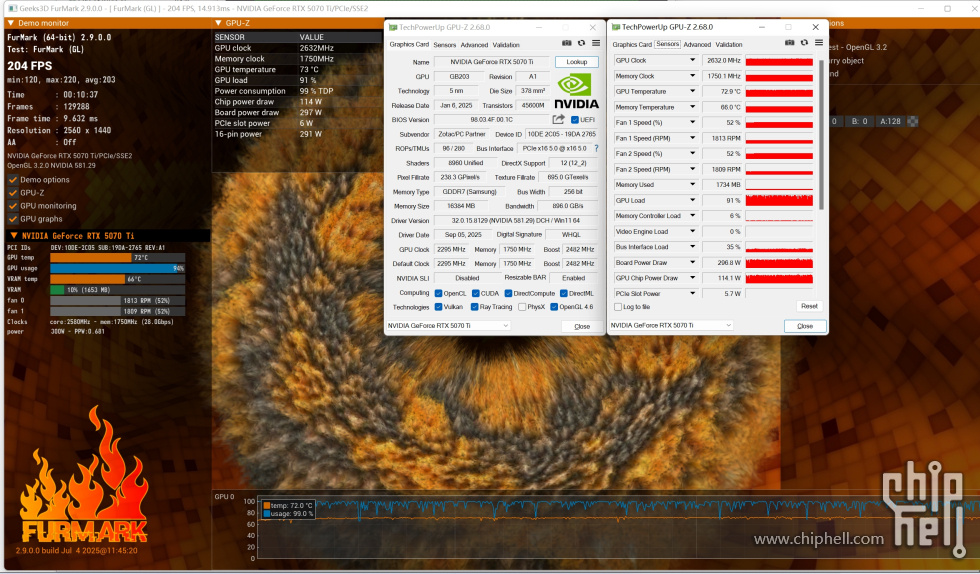Screen dimensions: 980x574
Task: Open GPU selector dropdown in Sensors GPU-Z window
Action: 671,325
